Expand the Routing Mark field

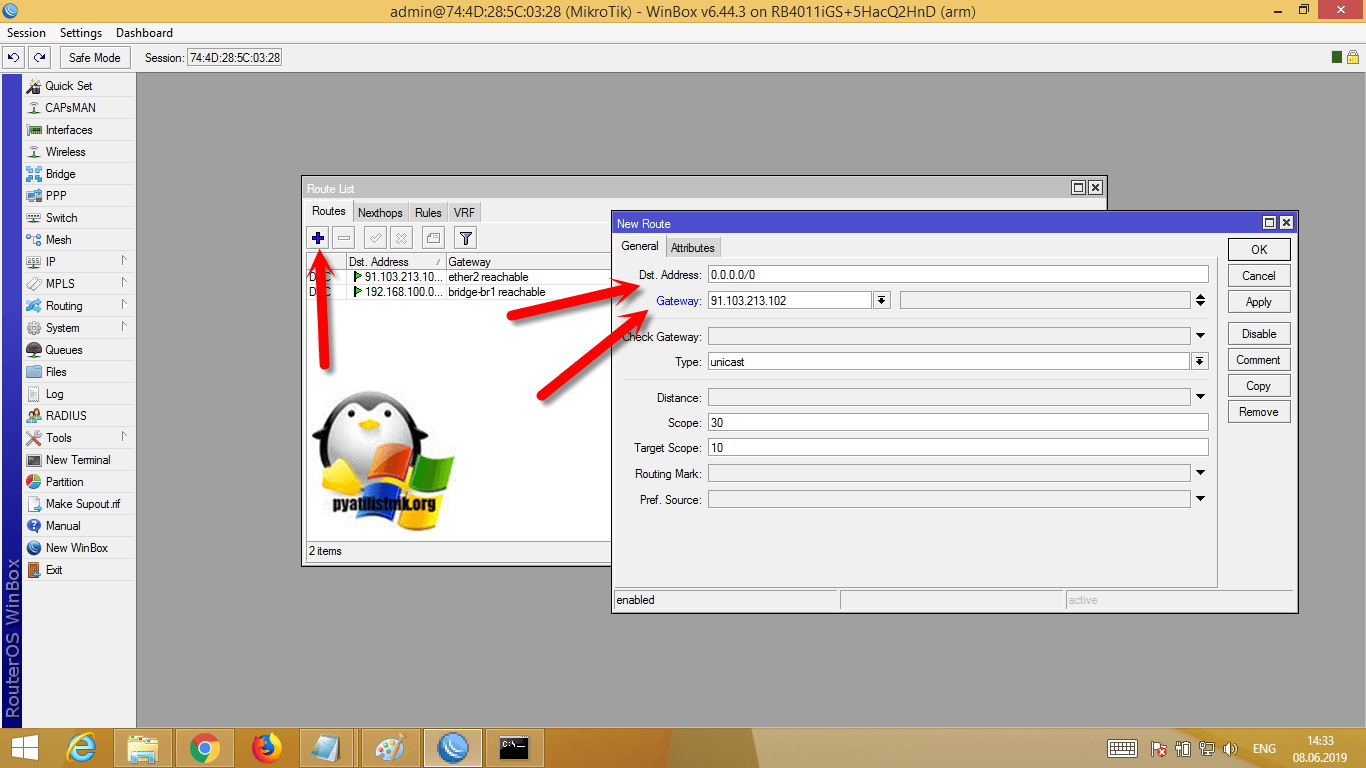point(1200,473)
